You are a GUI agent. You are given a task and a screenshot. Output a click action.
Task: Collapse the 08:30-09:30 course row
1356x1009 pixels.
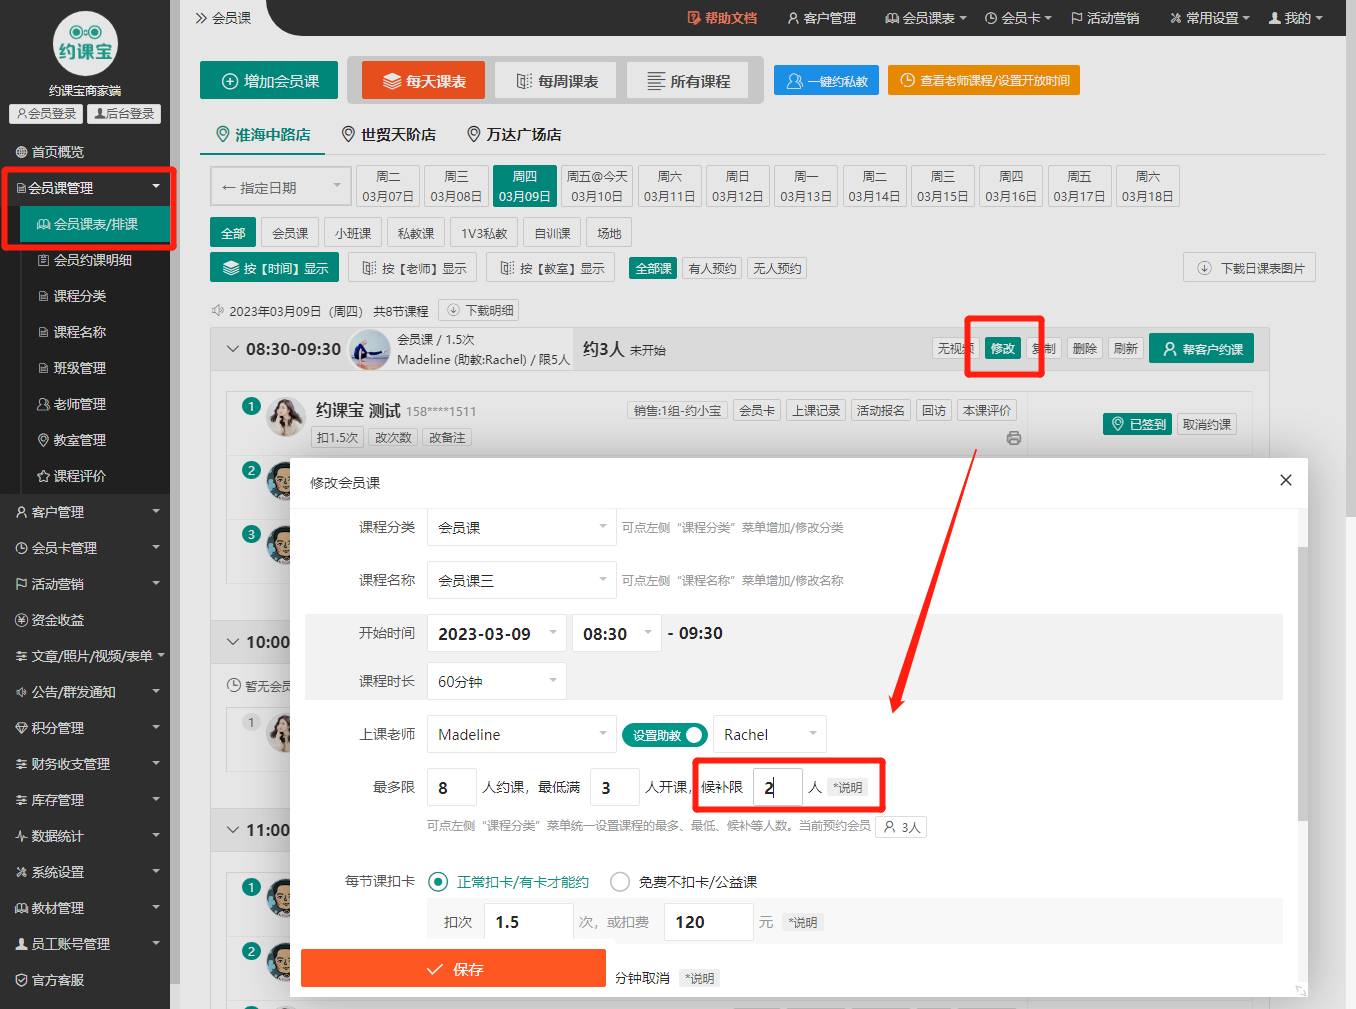click(x=232, y=349)
